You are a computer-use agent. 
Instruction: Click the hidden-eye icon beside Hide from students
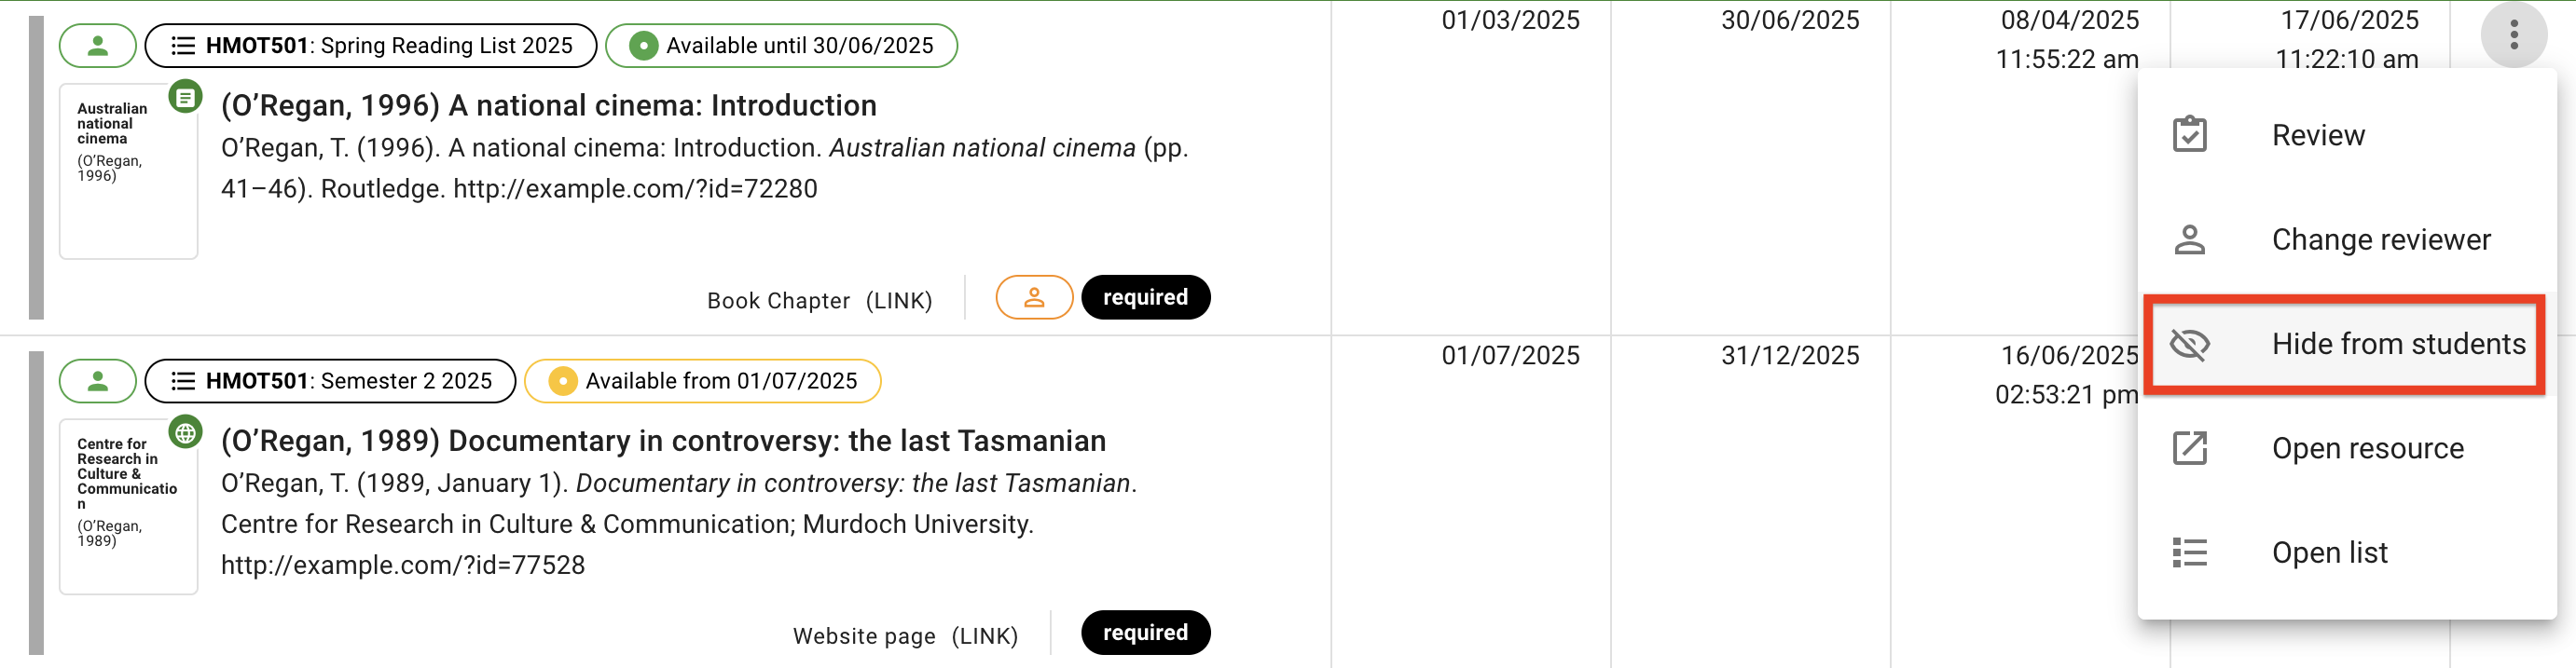pos(2192,343)
